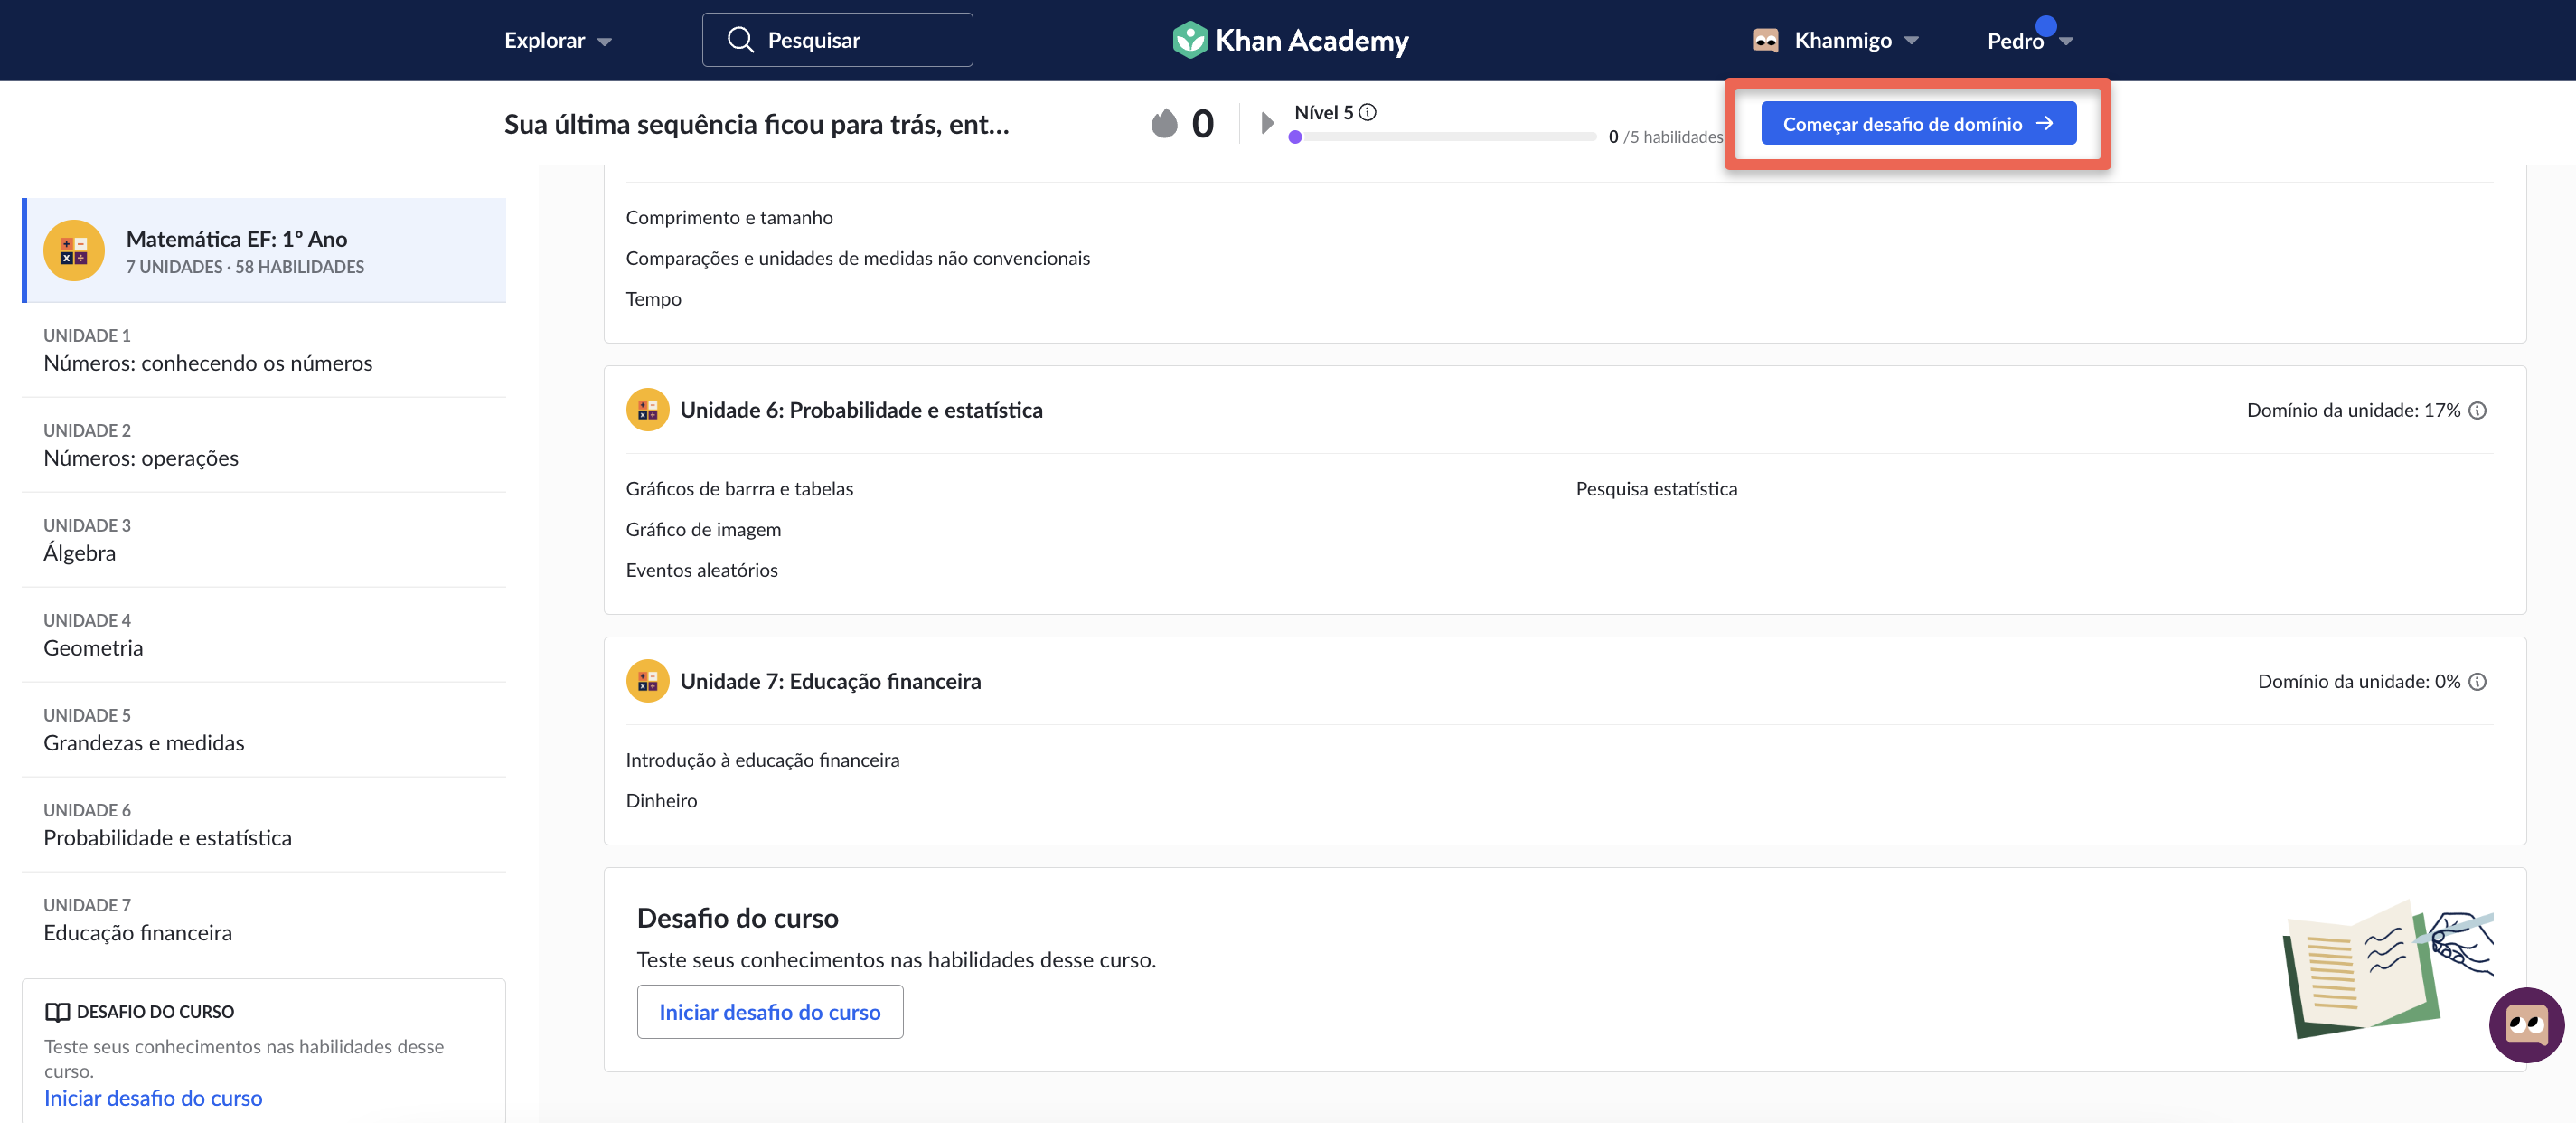The height and width of the screenshot is (1123, 2576).
Task: Click the Sua última sequência message
Action: (756, 124)
